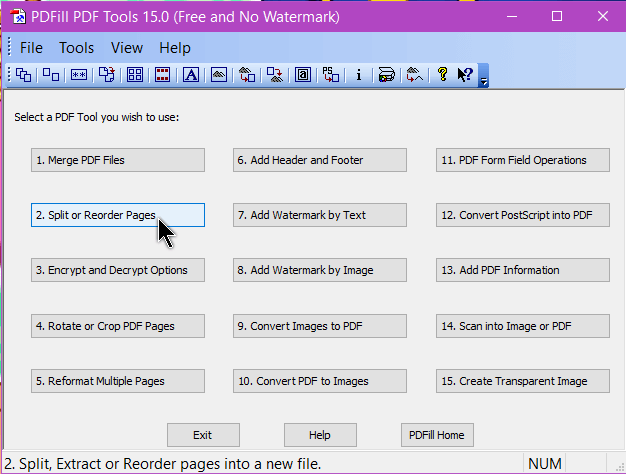Open the File menu

click(x=31, y=48)
